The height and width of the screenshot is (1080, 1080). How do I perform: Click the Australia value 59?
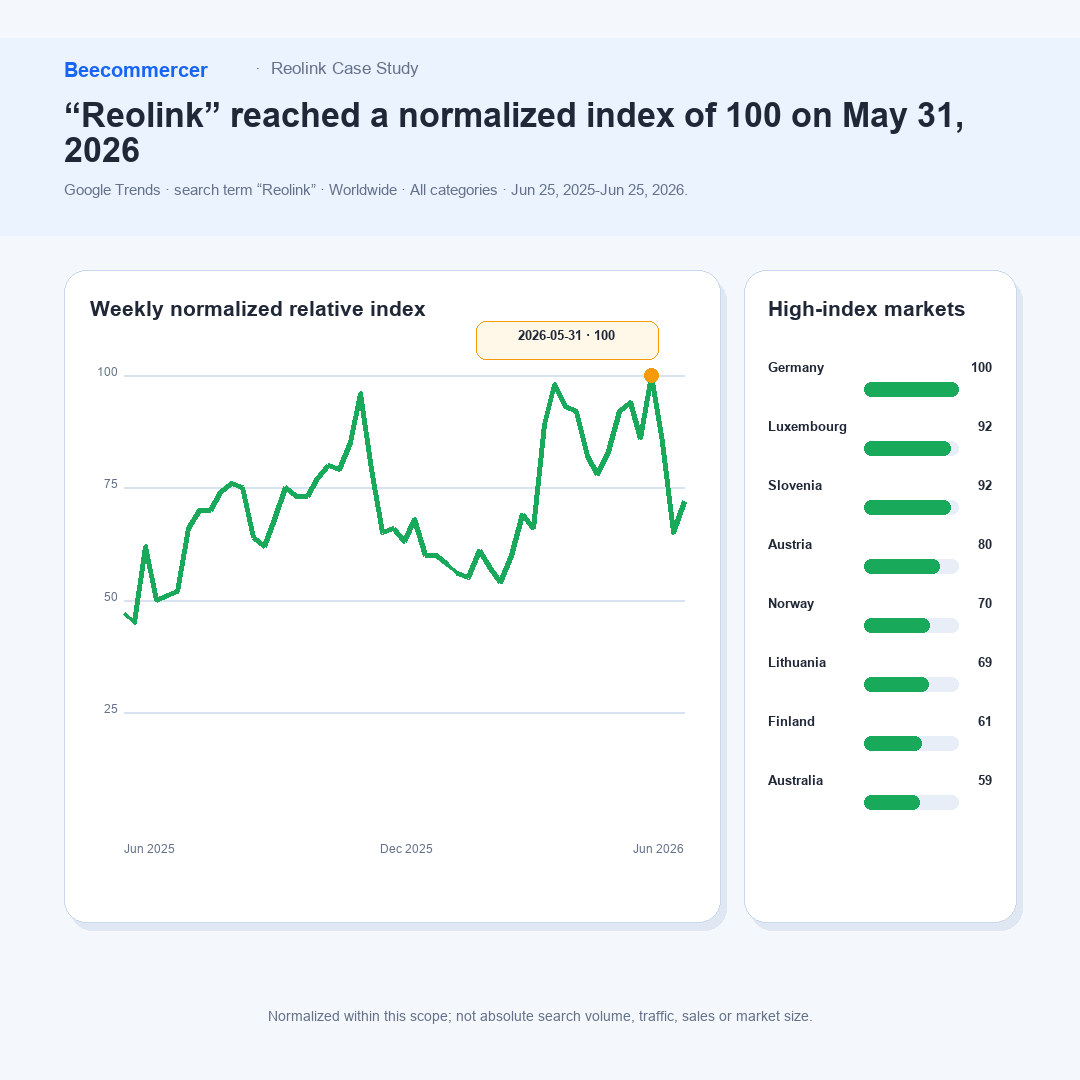[985, 780]
